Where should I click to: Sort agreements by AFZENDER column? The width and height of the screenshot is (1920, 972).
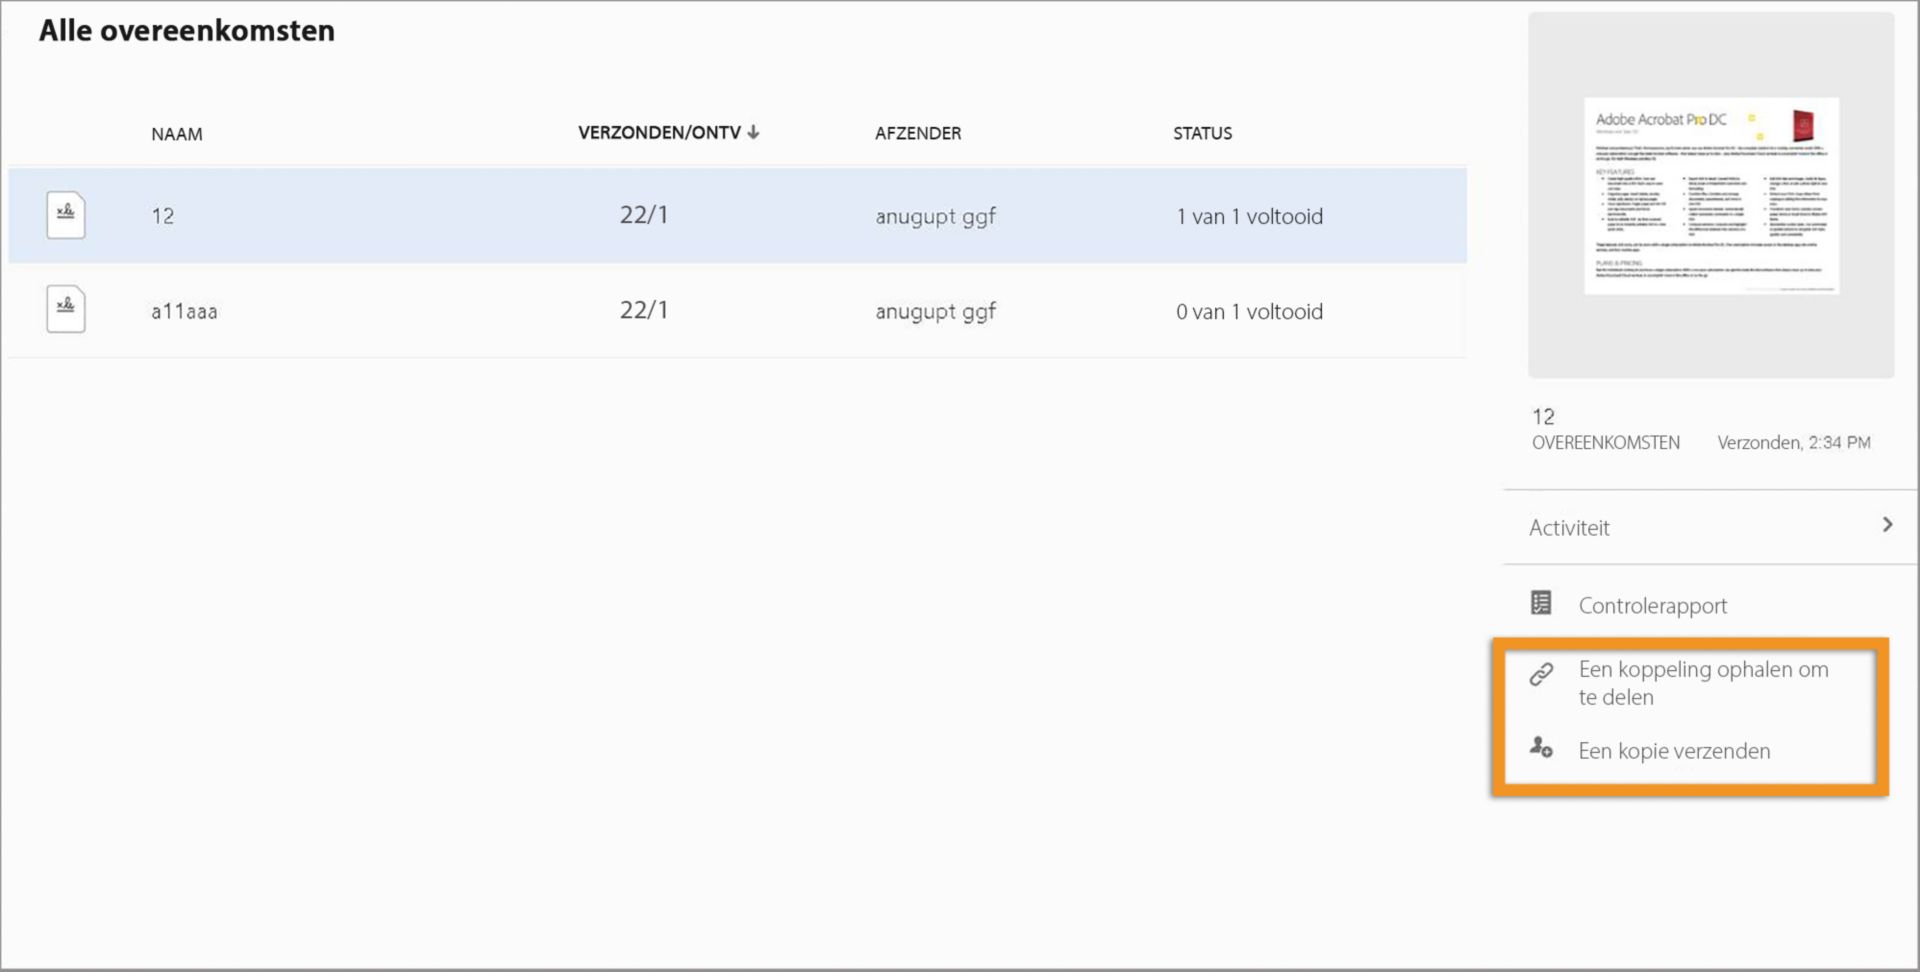pos(917,133)
